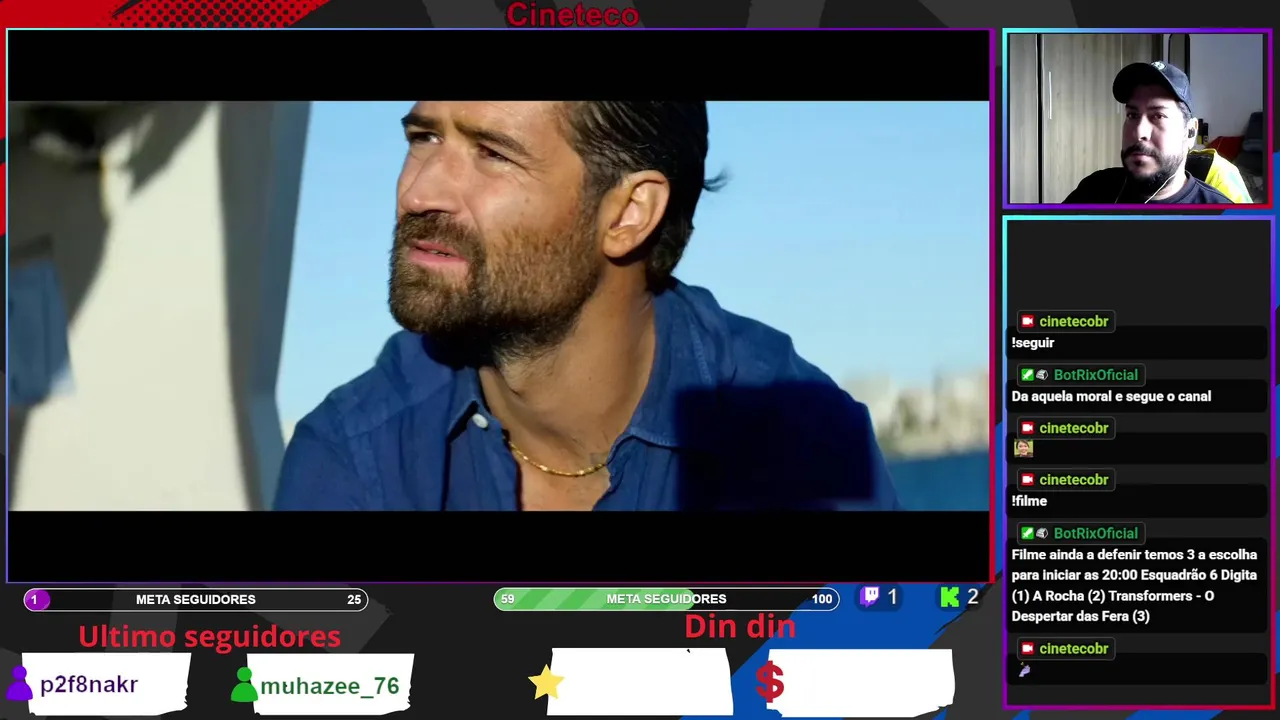
Task: Click the 'Da aquela moral e segue o canal' message
Action: pos(1111,397)
